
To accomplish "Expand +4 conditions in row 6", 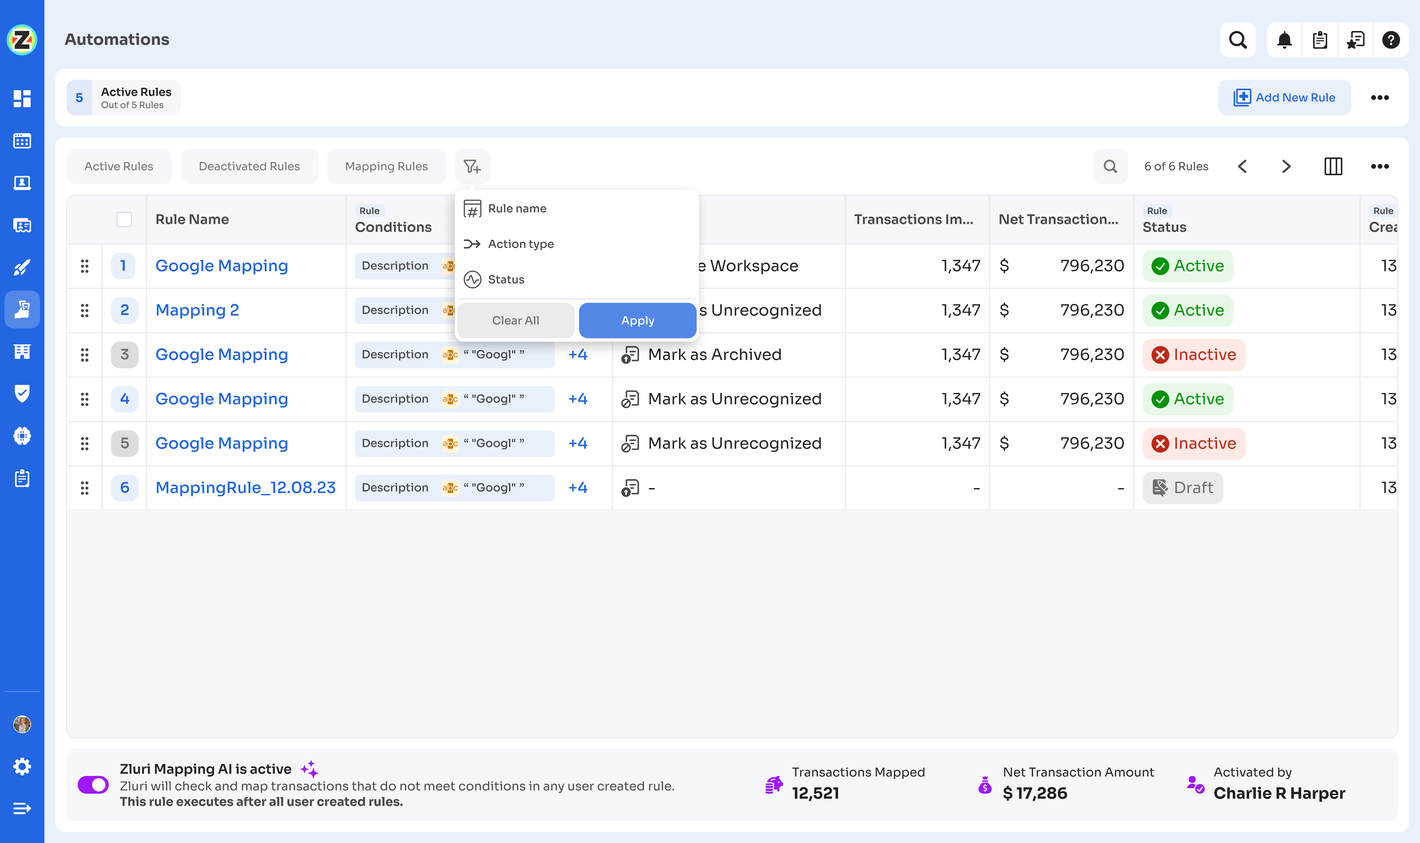I will [578, 488].
